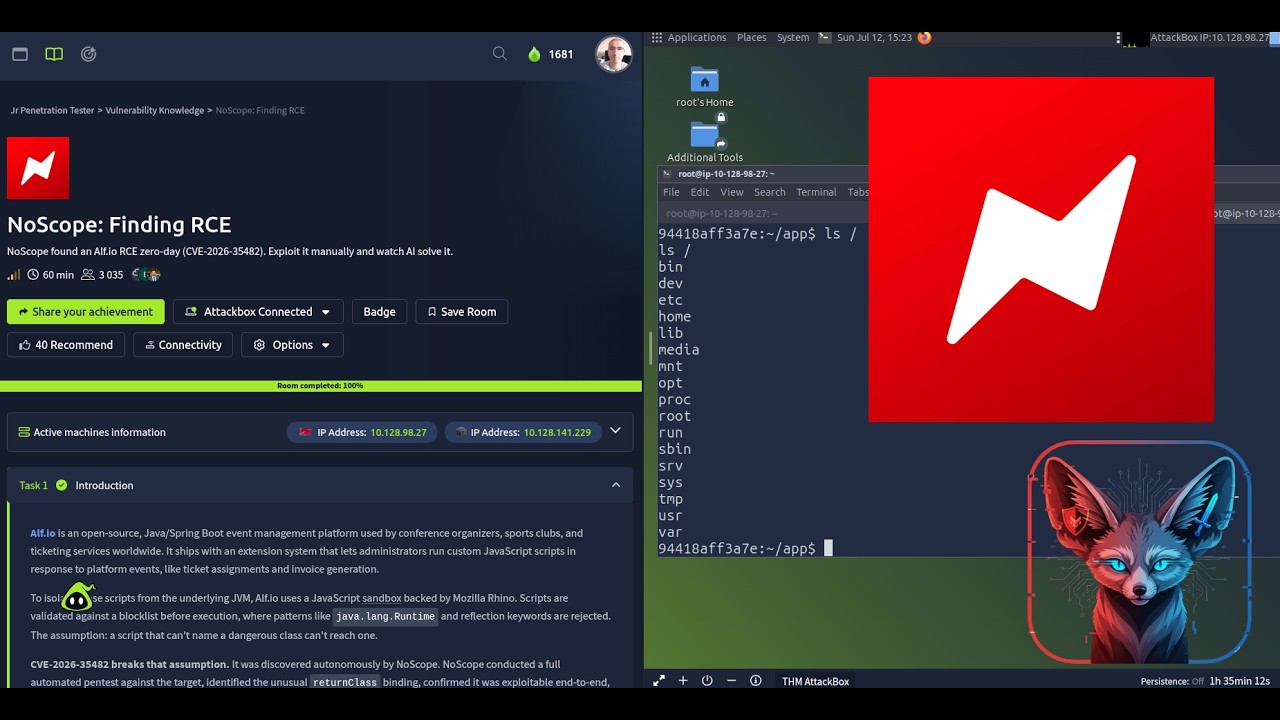The width and height of the screenshot is (1280, 720).
Task: Follow the Alf.io link in introduction
Action: (42, 533)
